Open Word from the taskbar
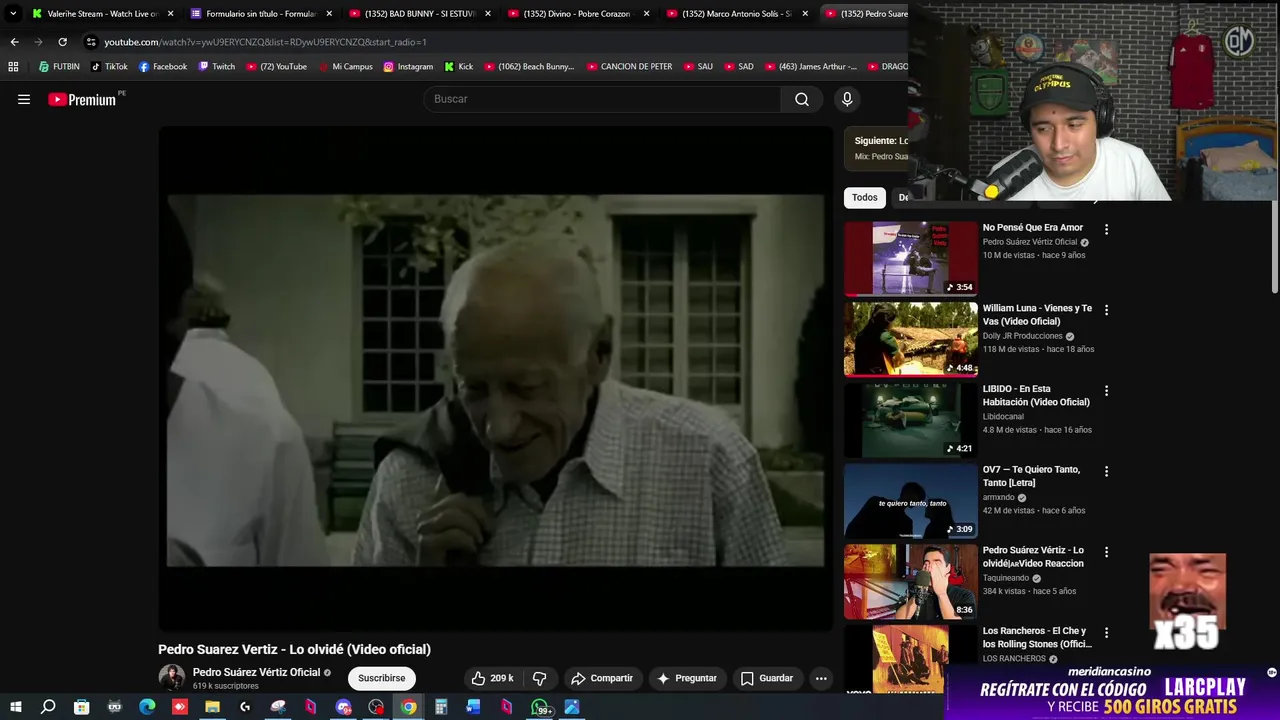The width and height of the screenshot is (1280, 720). (x=474, y=707)
